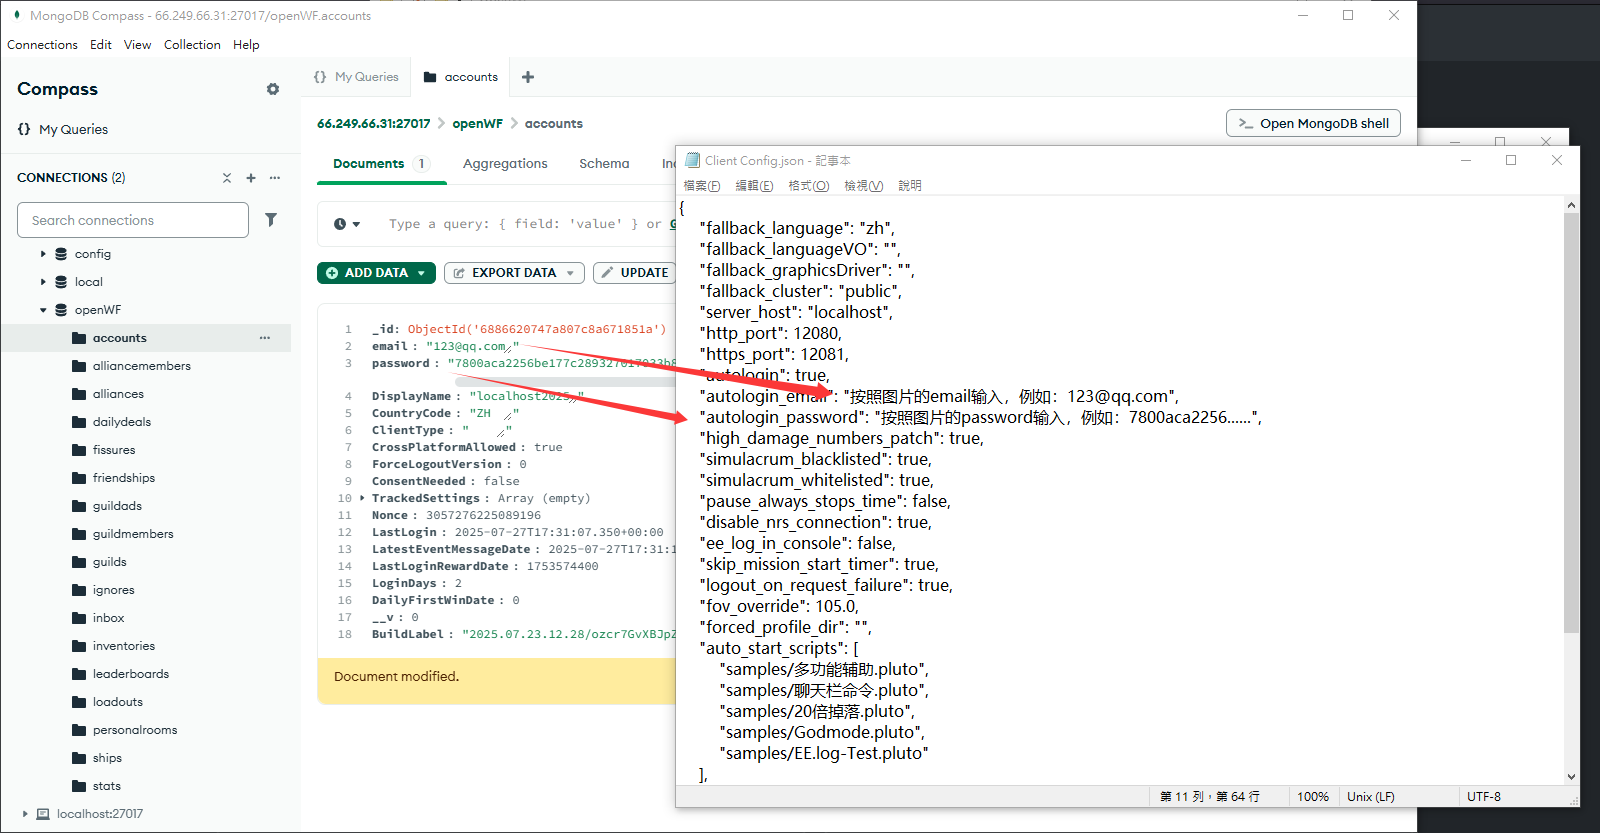Open the Help menu in Compass
The width and height of the screenshot is (1600, 833).
246,45
